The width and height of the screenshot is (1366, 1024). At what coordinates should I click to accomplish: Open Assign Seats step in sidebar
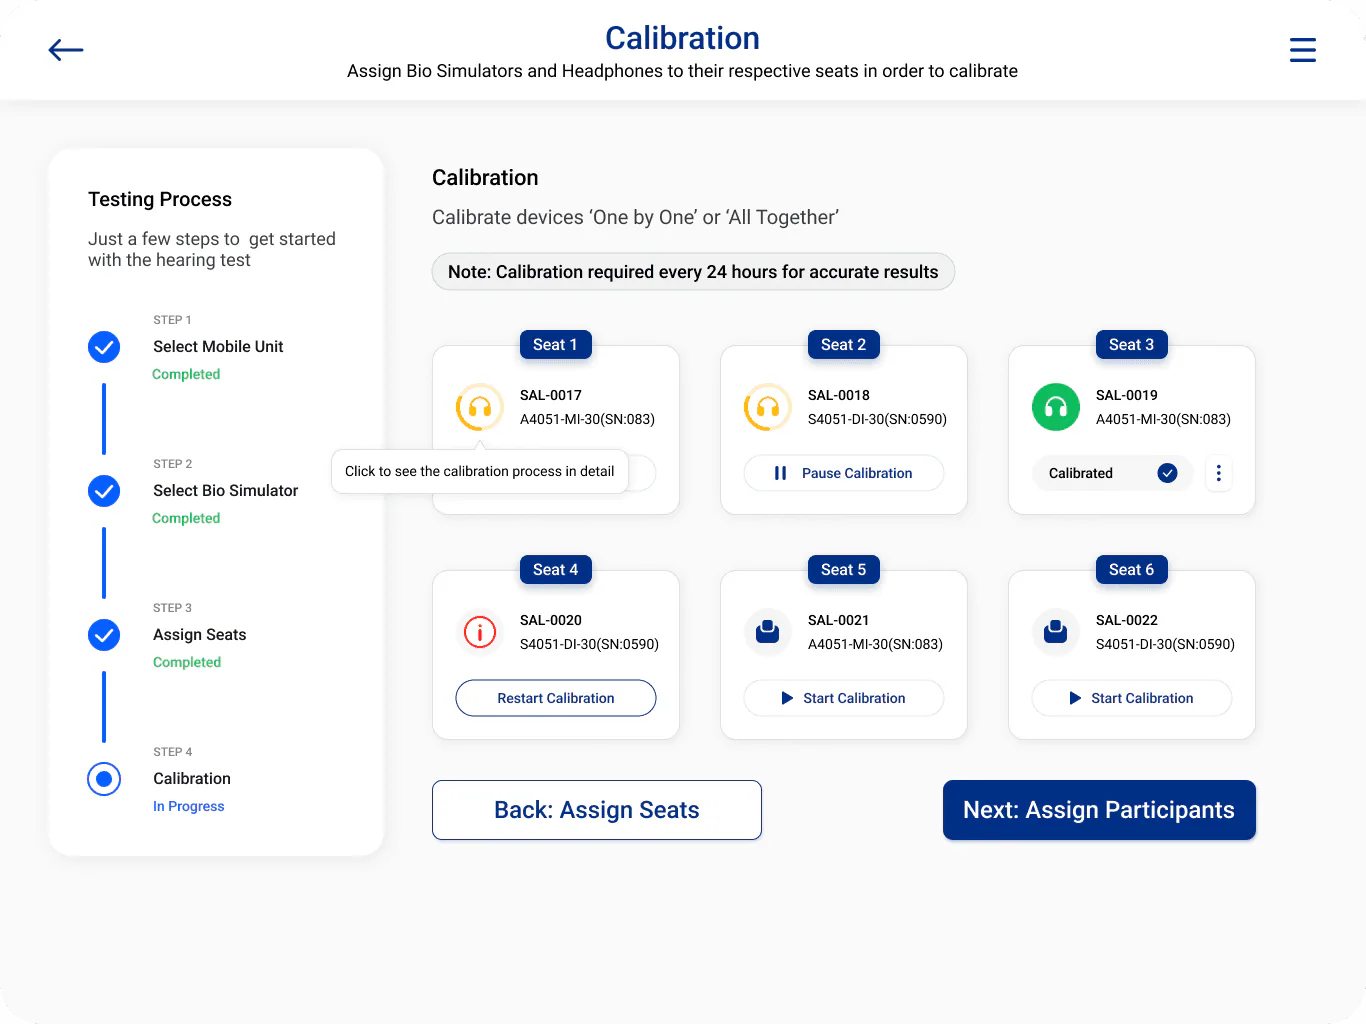(200, 634)
